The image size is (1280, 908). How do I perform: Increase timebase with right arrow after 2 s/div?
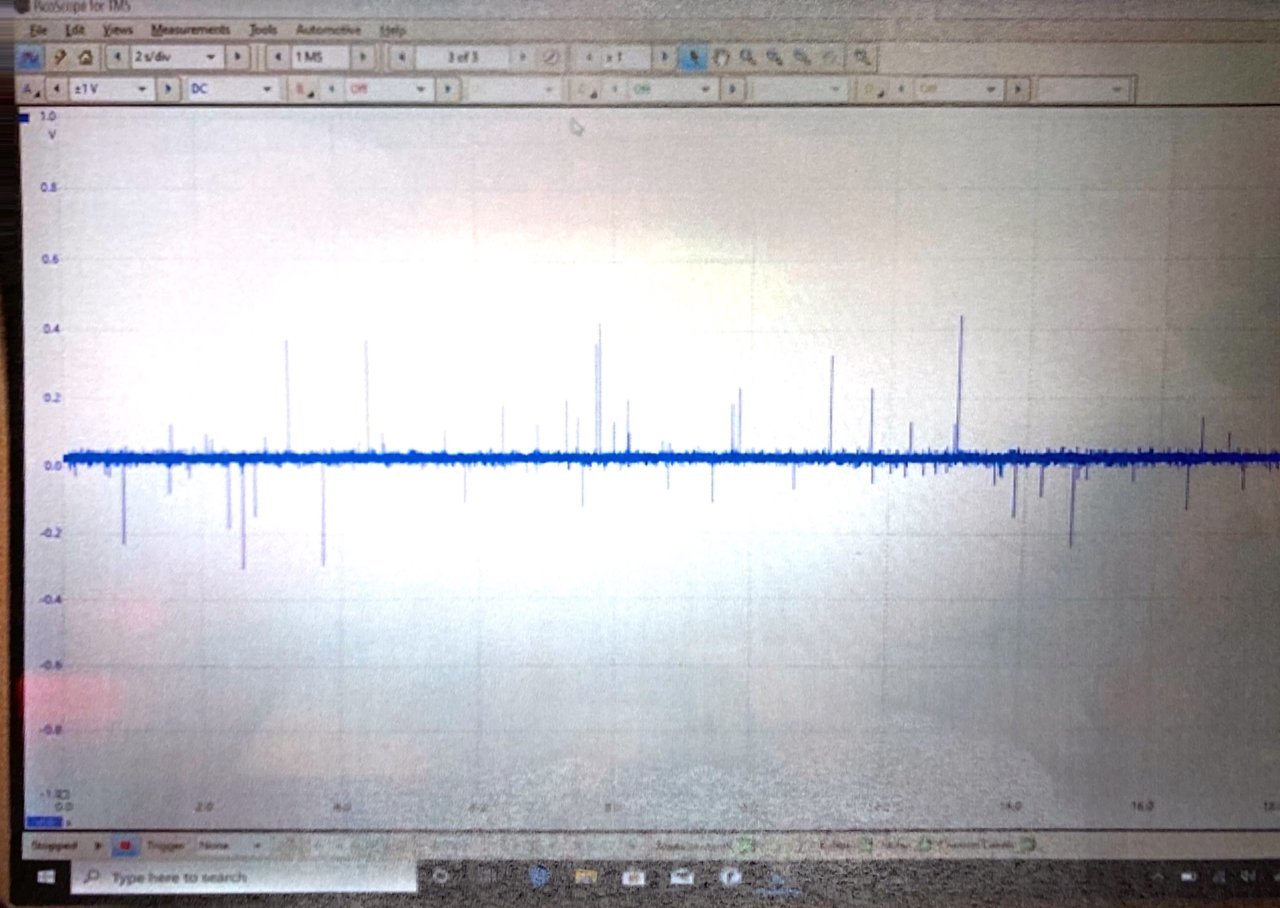238,58
